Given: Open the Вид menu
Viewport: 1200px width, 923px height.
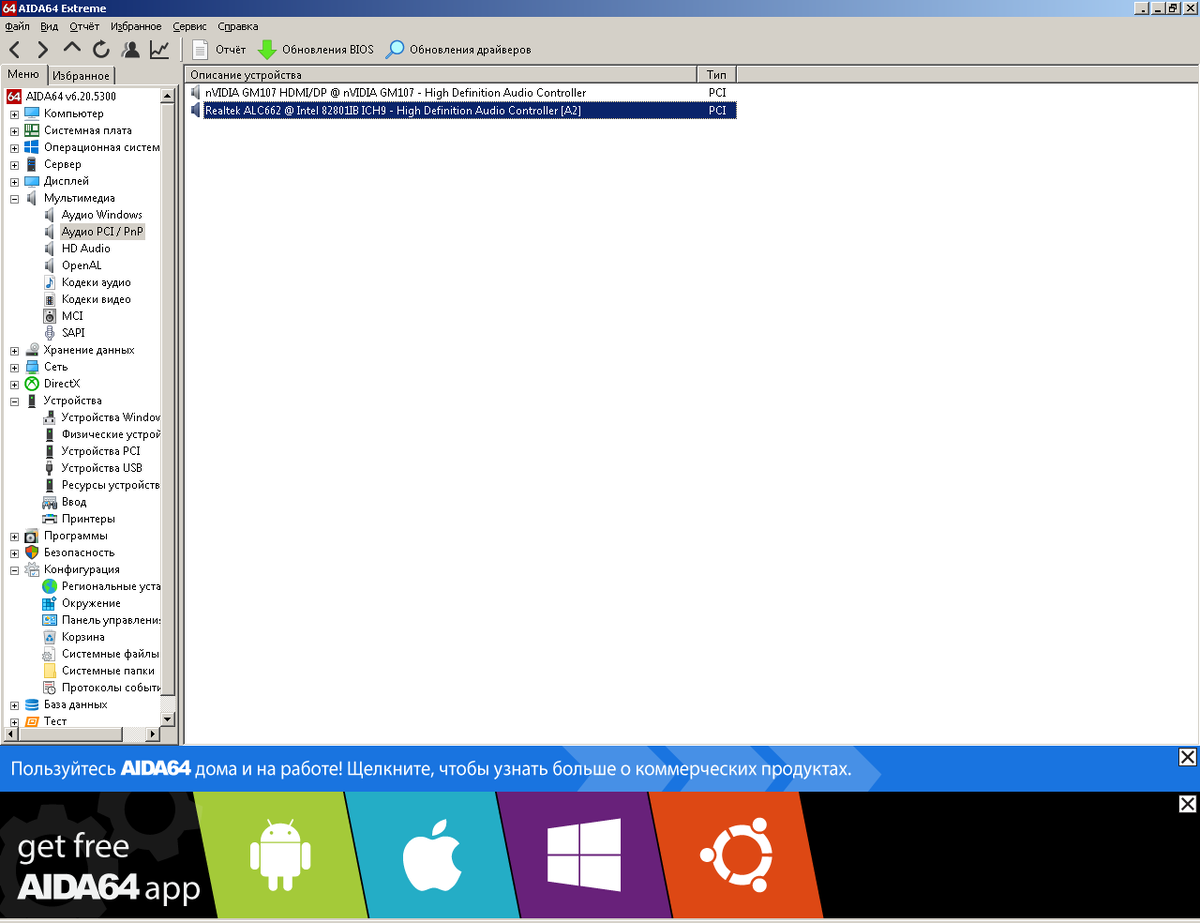Looking at the screenshot, I should (49, 26).
